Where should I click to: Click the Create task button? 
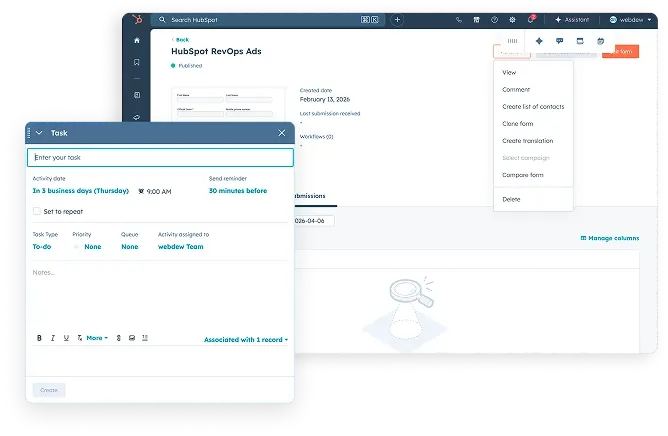click(x=49, y=390)
